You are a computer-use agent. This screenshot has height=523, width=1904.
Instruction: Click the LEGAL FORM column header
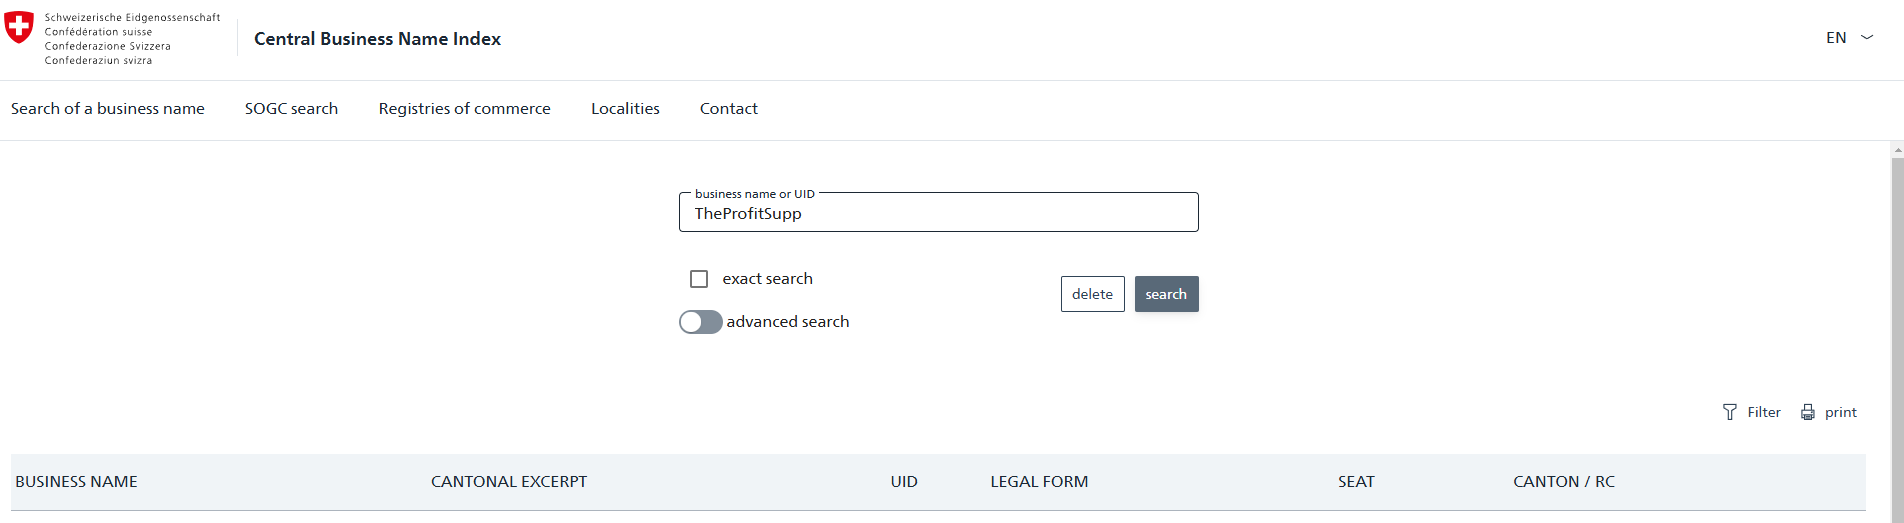click(x=1039, y=482)
